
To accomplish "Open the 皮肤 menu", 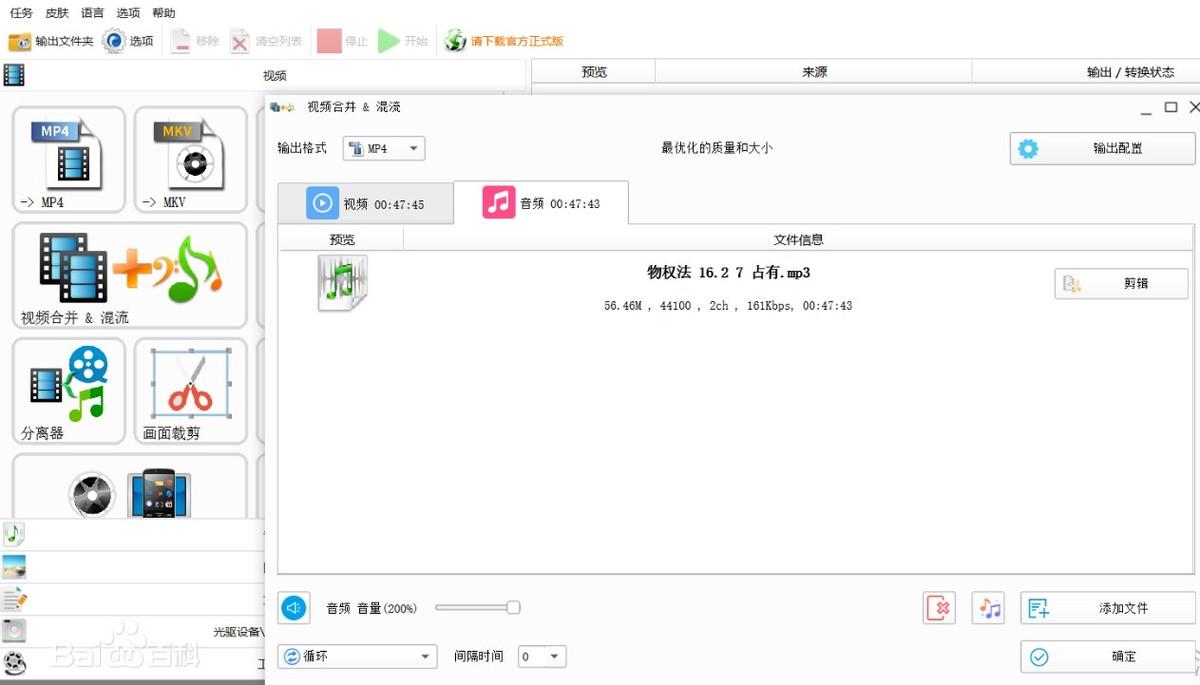I will [57, 13].
